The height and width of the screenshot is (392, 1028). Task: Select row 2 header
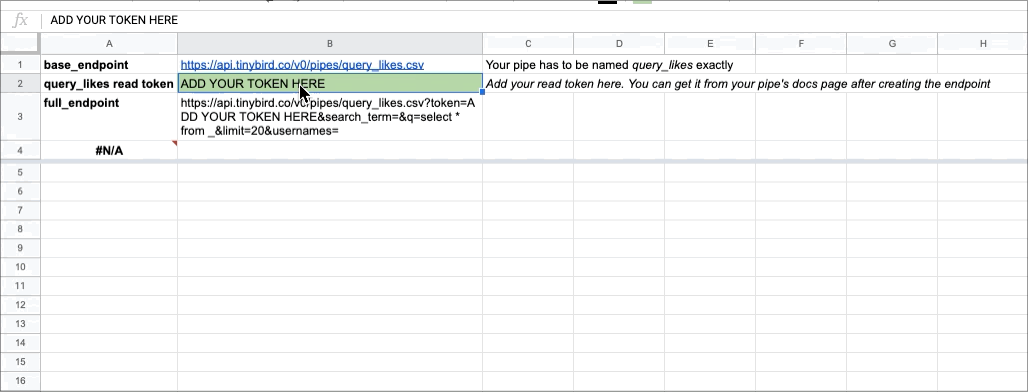pyautogui.click(x=20, y=83)
